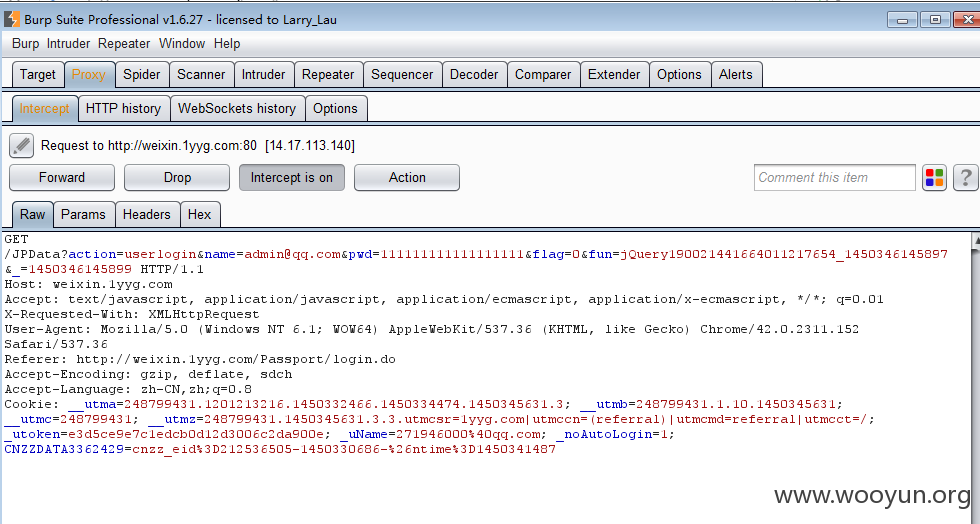Click the name parameter value admin@qq.com
The width and height of the screenshot is (980, 524).
coord(292,254)
